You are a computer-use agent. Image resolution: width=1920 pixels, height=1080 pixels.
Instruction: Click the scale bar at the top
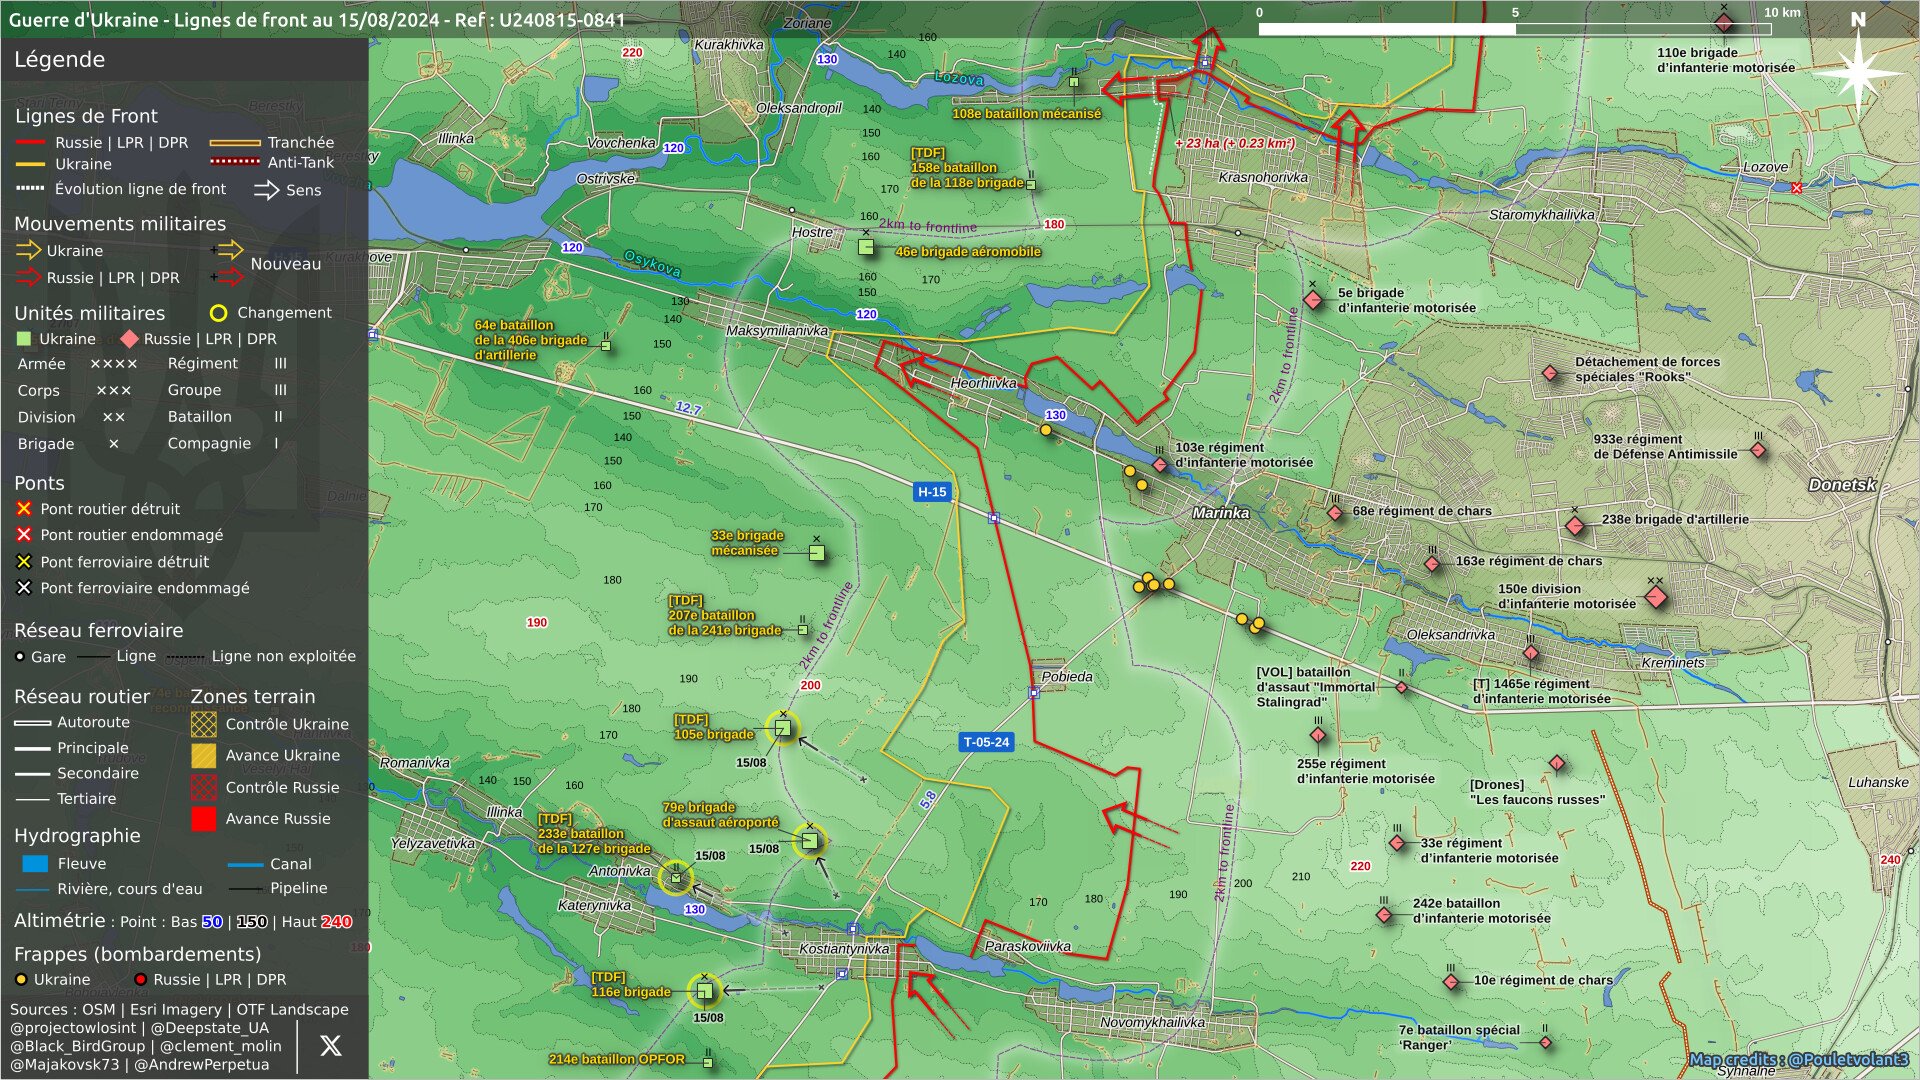pos(1514,29)
